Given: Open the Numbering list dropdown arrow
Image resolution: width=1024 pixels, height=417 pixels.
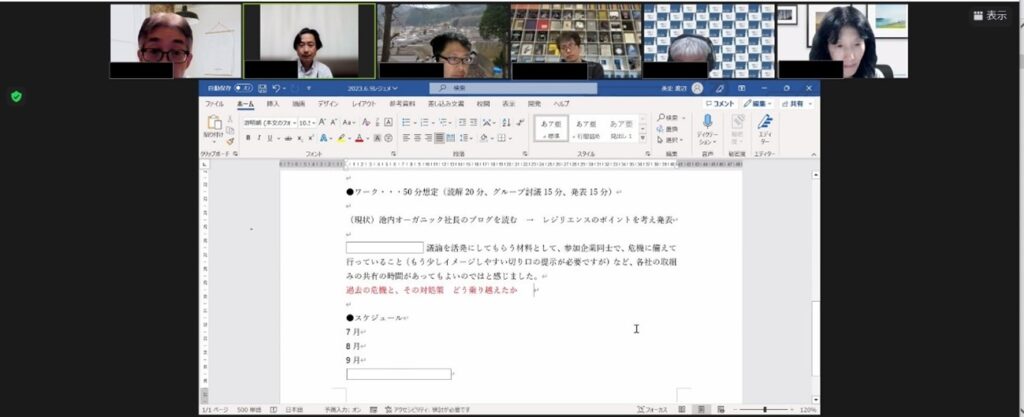Looking at the screenshot, I should 432,122.
